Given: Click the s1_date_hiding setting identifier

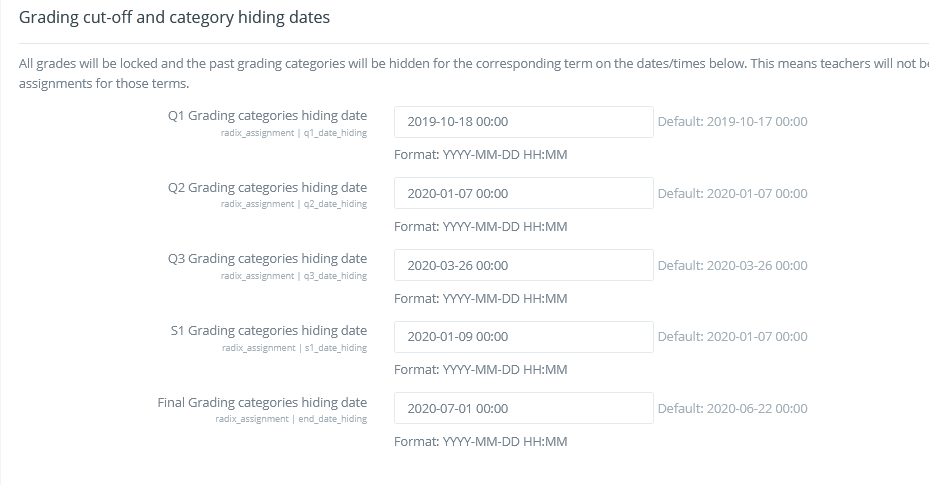Looking at the screenshot, I should [336, 348].
